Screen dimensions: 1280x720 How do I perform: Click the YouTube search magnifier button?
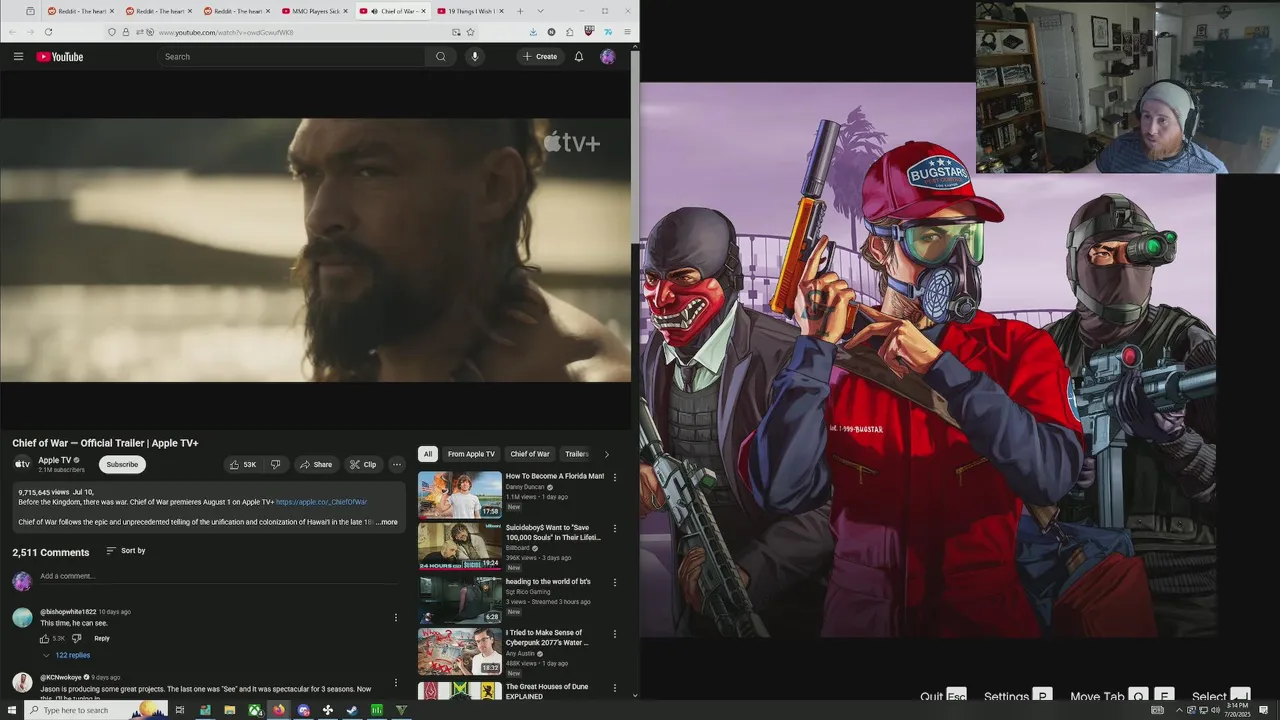(440, 57)
